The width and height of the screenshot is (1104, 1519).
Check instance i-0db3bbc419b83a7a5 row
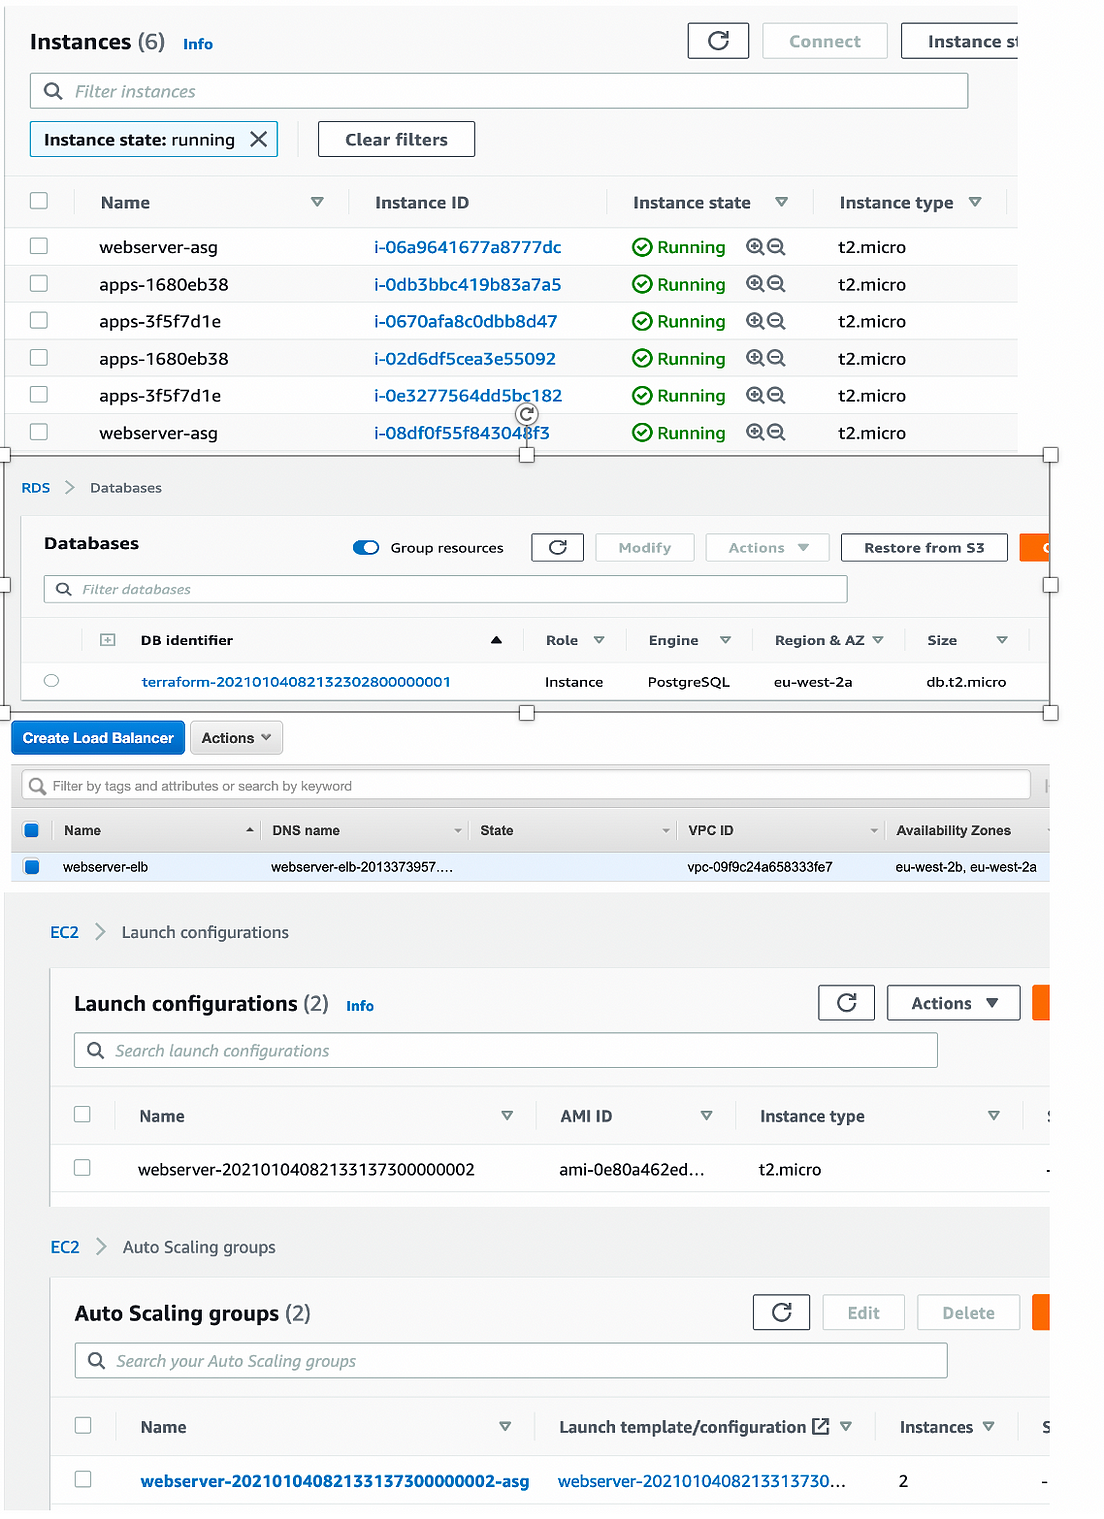[x=39, y=283]
